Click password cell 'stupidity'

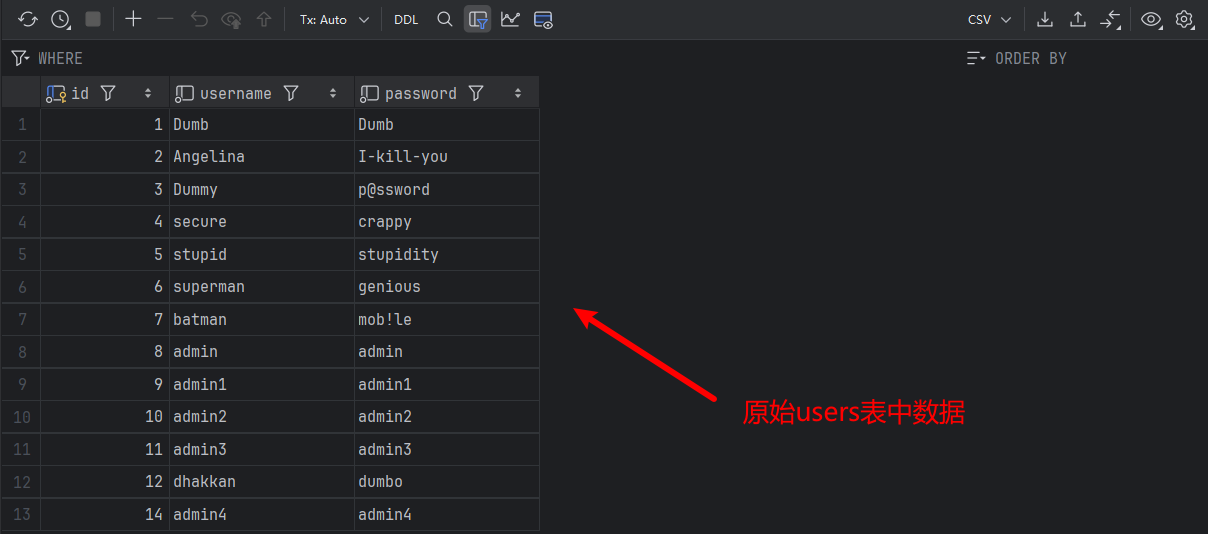447,254
